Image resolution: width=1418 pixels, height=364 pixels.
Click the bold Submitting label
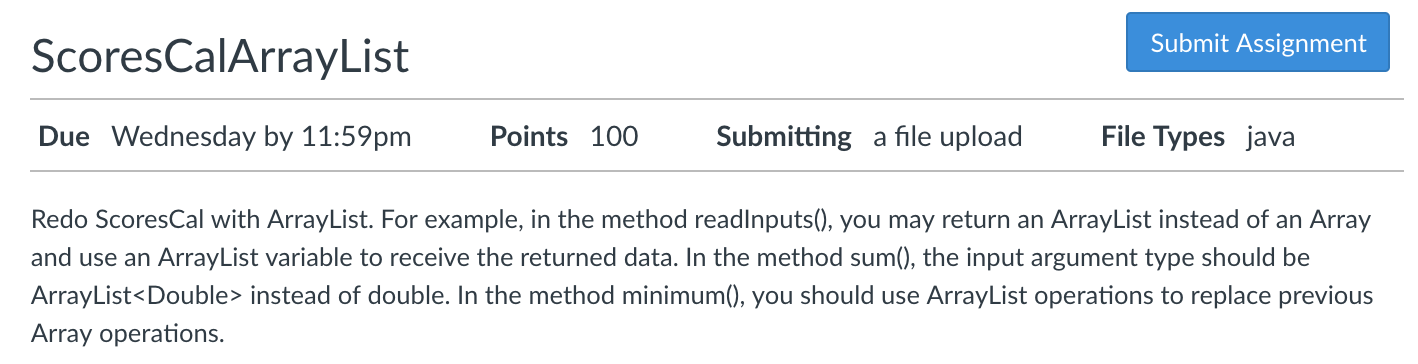point(784,137)
